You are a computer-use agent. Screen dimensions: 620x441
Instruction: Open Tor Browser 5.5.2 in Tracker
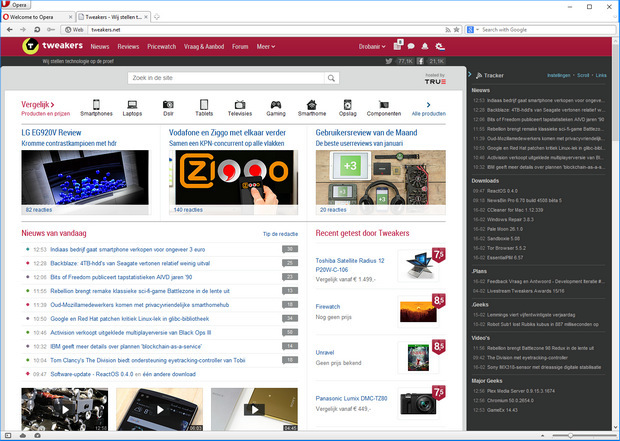click(x=506, y=248)
